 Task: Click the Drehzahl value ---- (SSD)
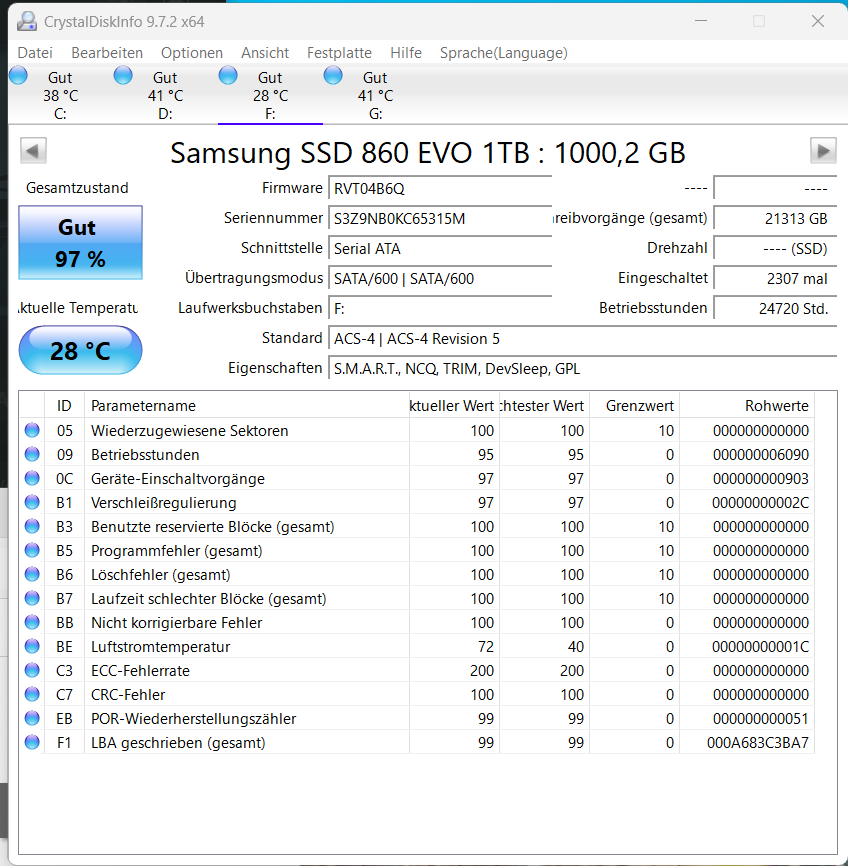click(x=775, y=249)
